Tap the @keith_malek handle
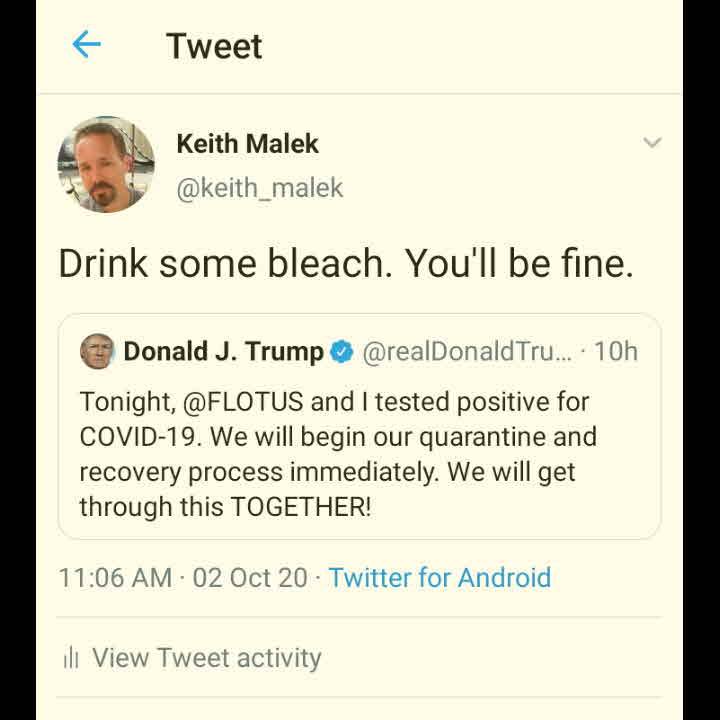Screen dimensions: 720x720 point(259,187)
